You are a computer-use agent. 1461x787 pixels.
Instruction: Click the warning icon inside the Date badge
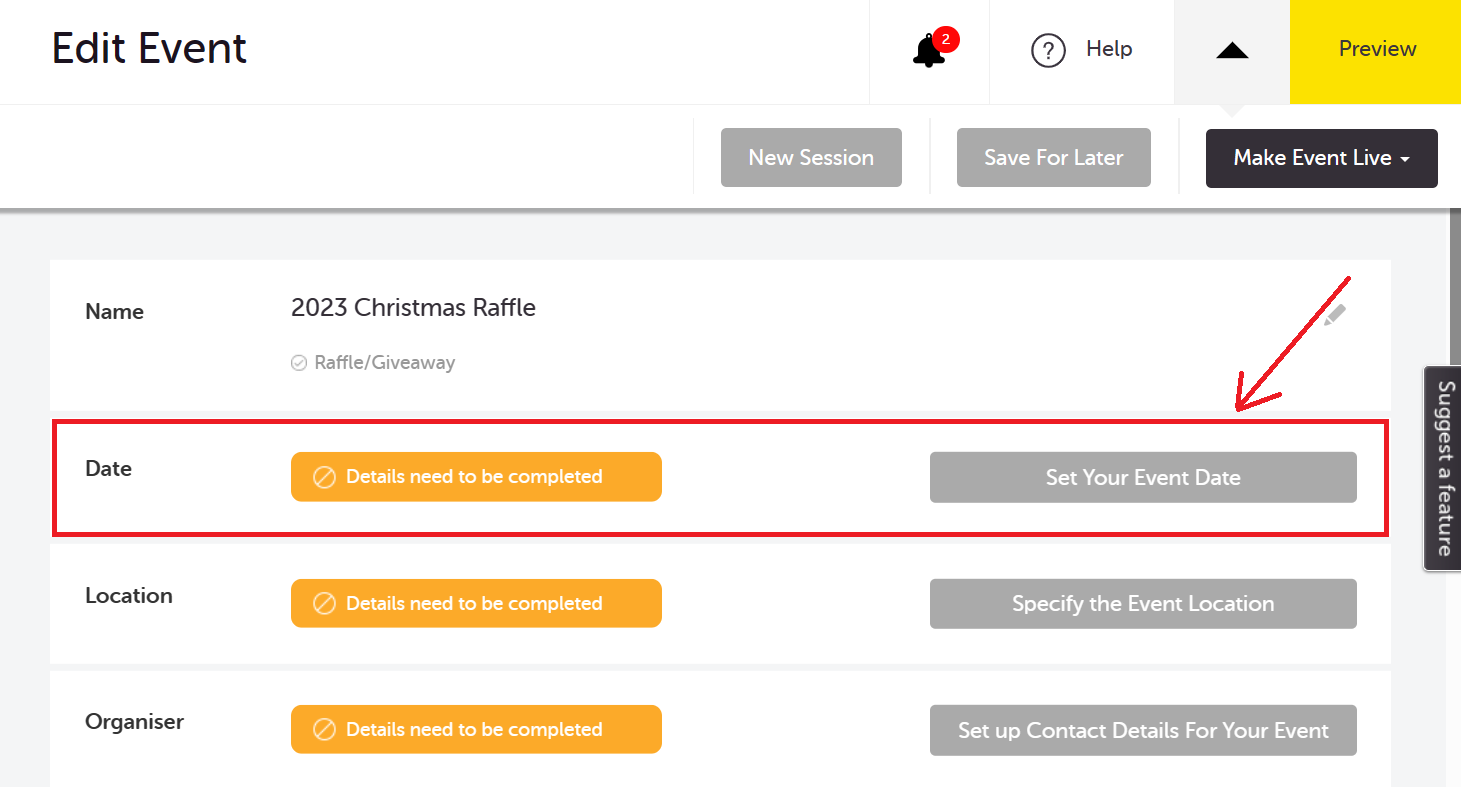(322, 477)
